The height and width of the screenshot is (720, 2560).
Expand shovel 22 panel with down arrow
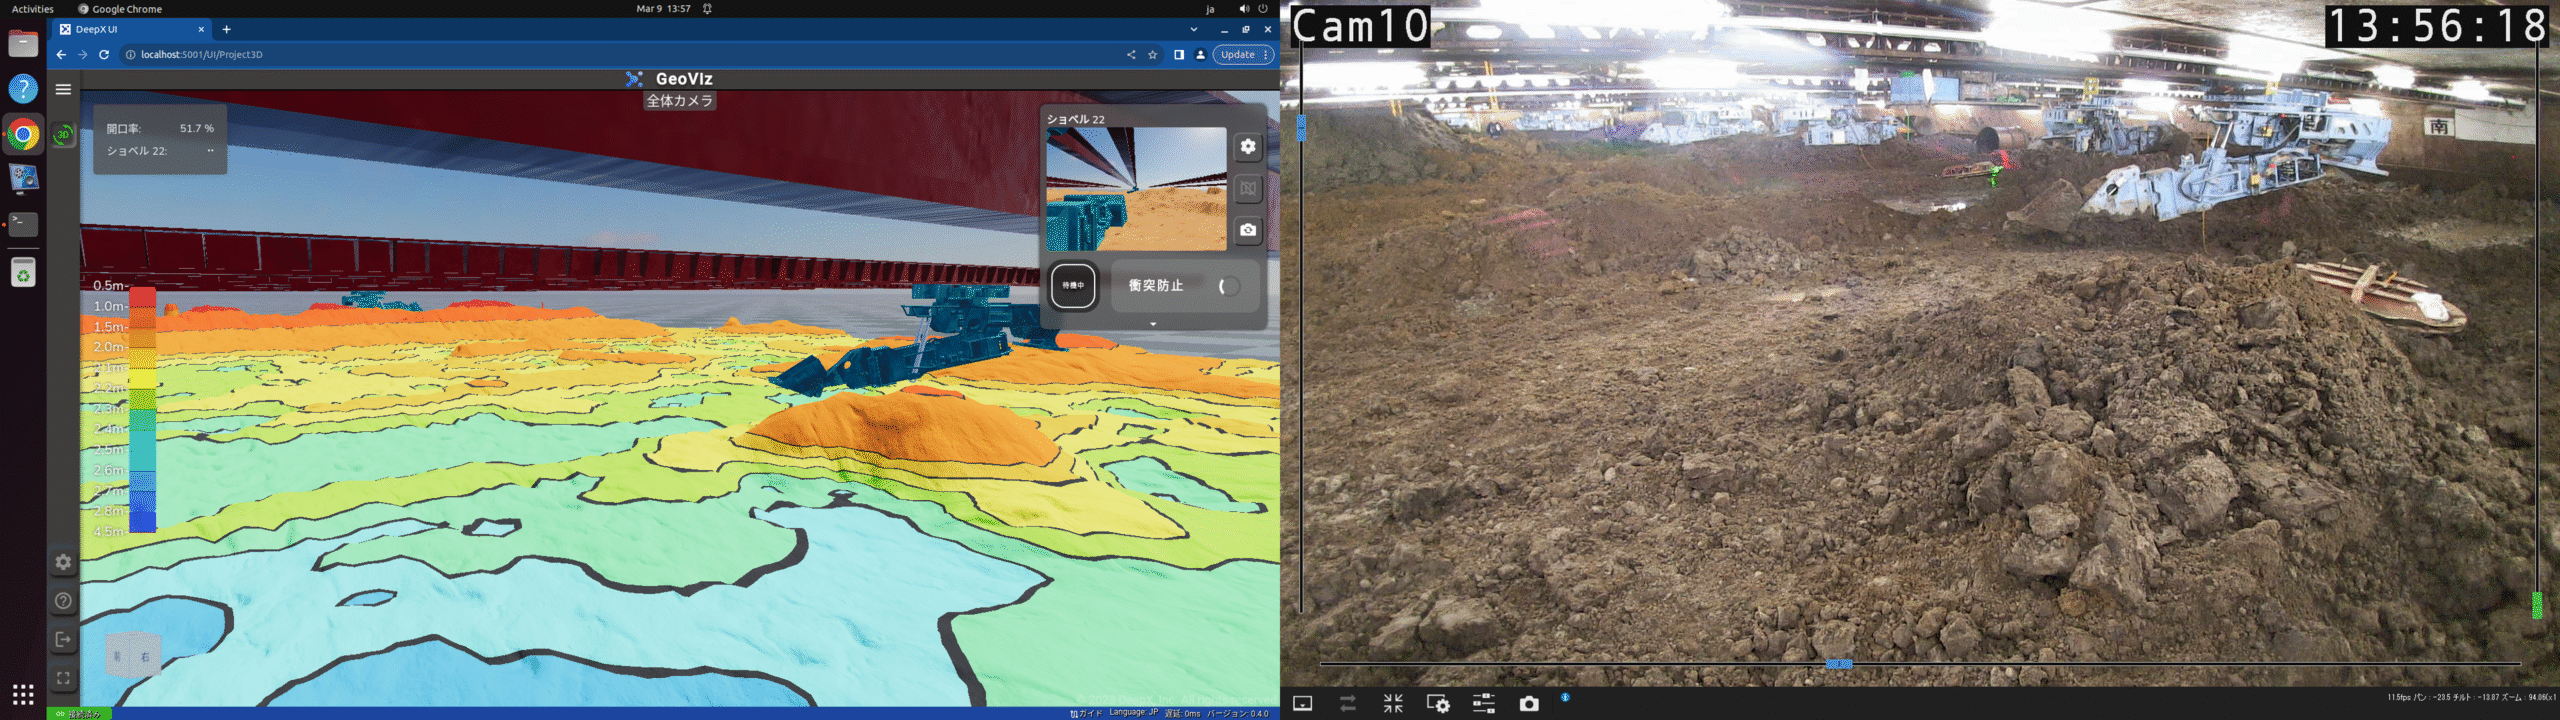coord(1153,324)
